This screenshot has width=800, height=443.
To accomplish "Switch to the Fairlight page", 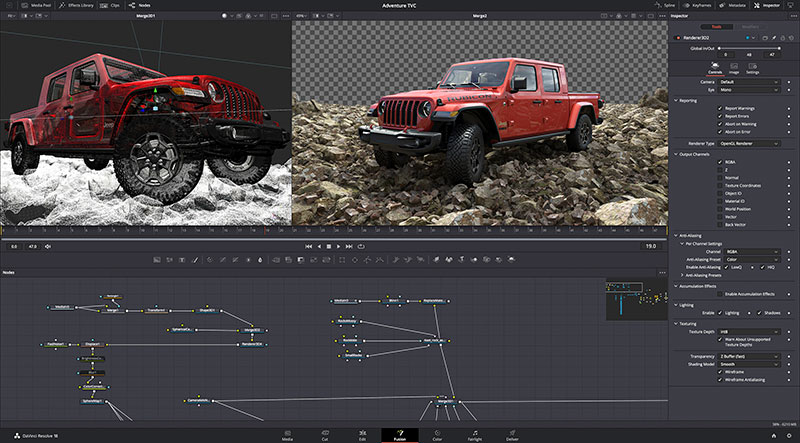I will (x=474, y=435).
